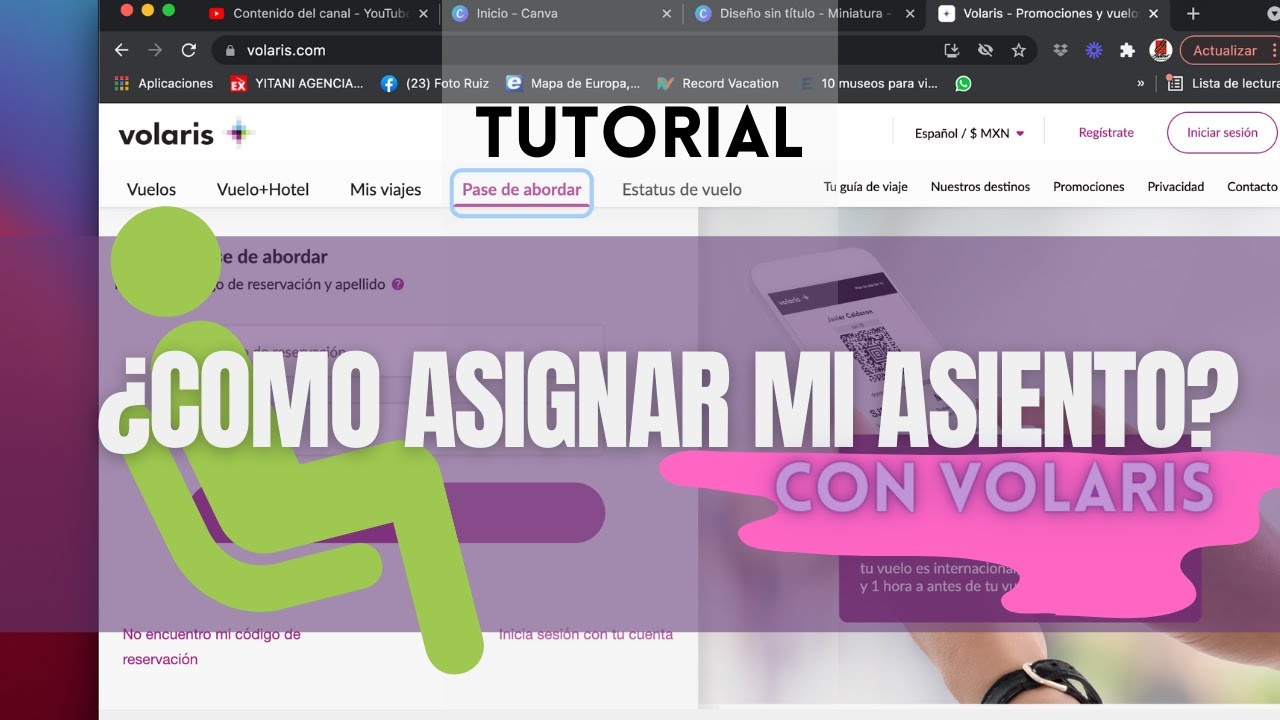1280x720 pixels.
Task: Open the Mapa de Europa bookmark
Action: [x=573, y=84]
